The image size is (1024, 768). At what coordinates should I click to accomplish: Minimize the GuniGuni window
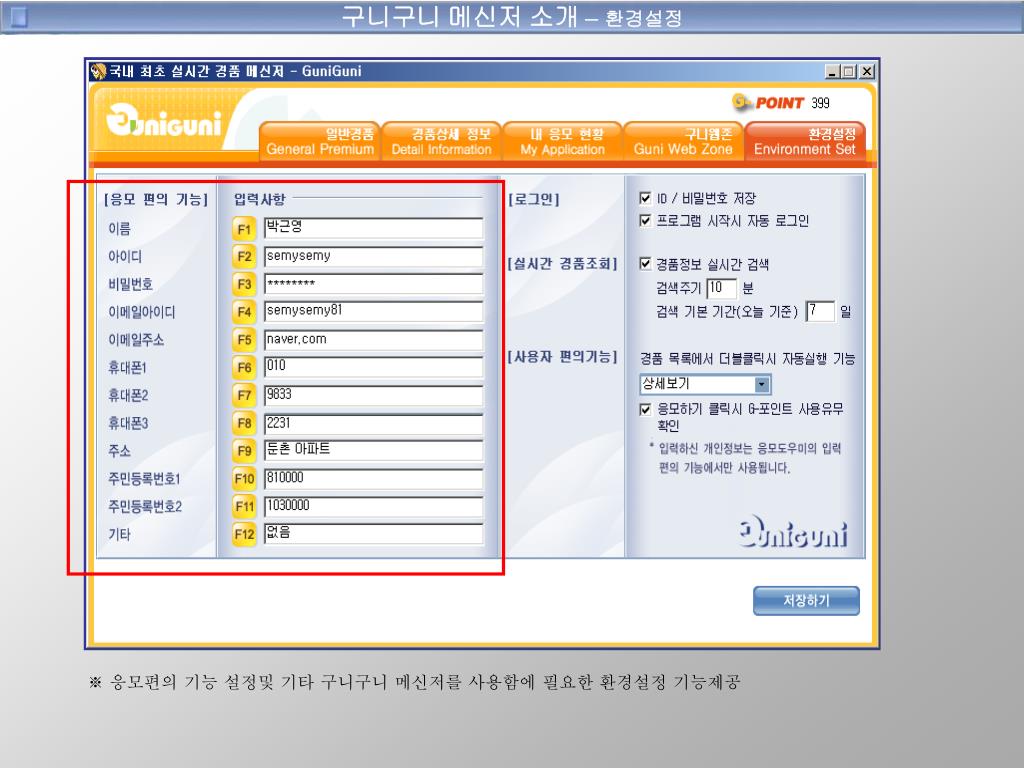832,72
